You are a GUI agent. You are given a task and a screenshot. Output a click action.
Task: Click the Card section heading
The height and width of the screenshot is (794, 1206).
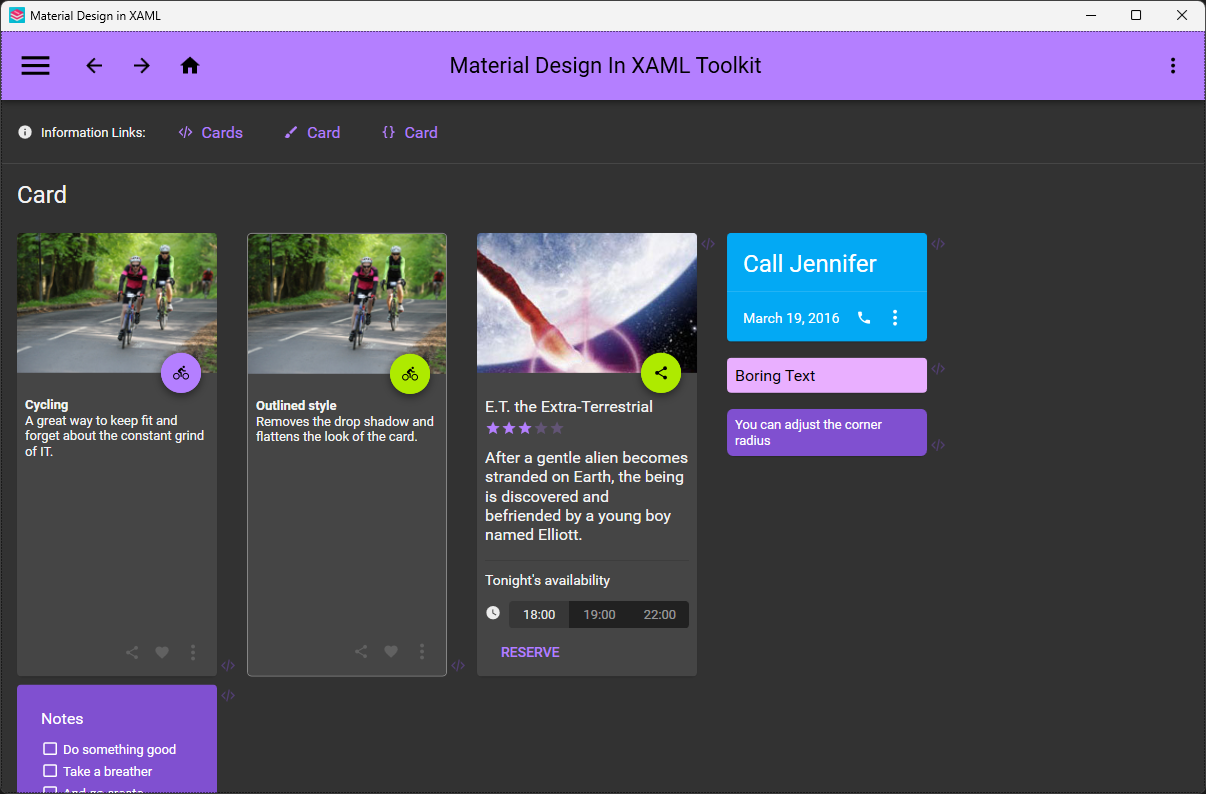[42, 195]
